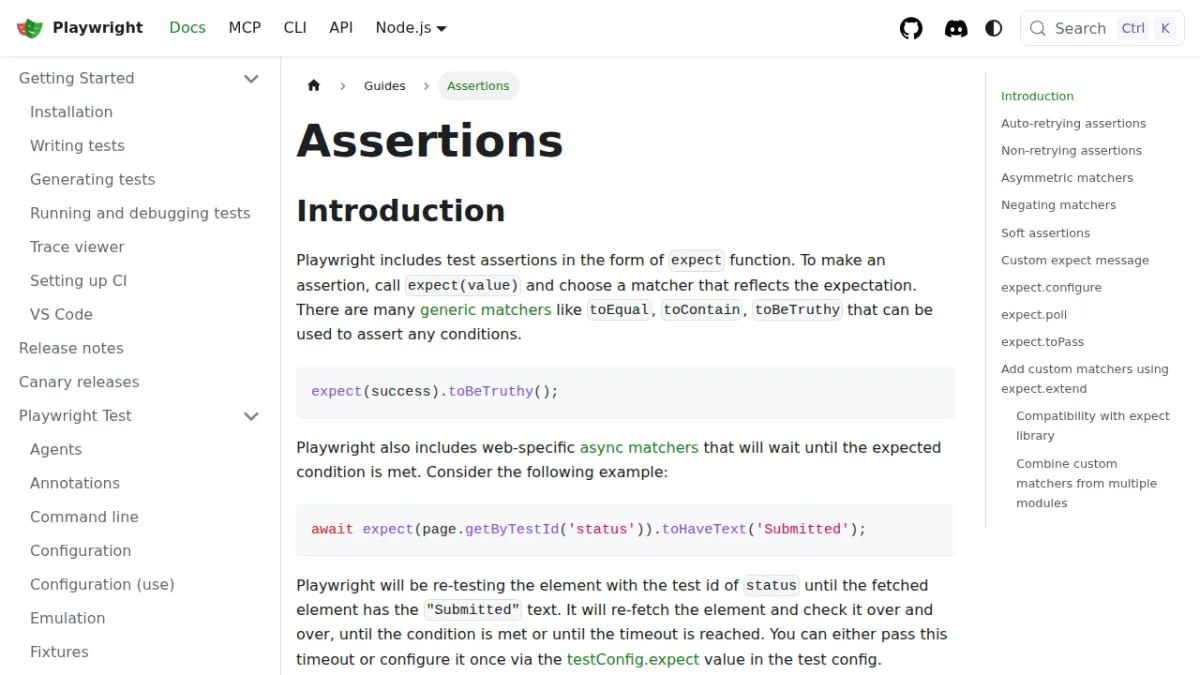The width and height of the screenshot is (1200, 675).
Task: Open Command line page
Action: point(84,517)
